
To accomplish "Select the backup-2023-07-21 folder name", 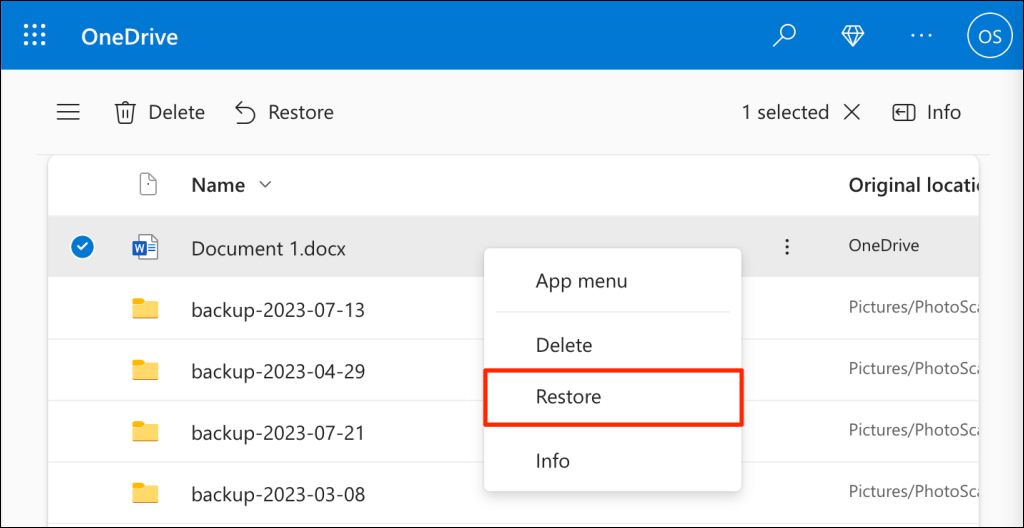I will [278, 433].
